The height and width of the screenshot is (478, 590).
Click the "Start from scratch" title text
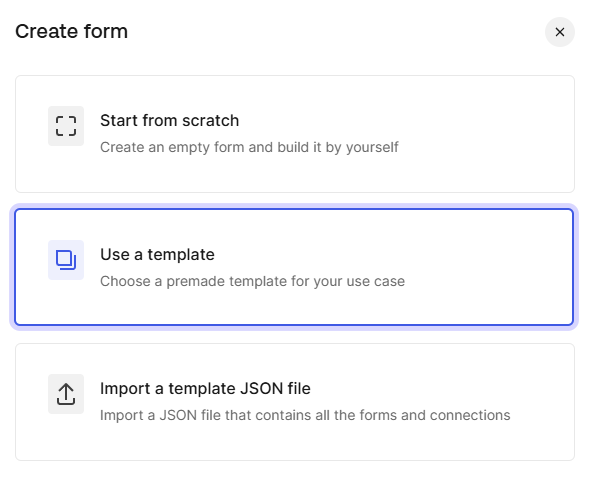(x=169, y=121)
